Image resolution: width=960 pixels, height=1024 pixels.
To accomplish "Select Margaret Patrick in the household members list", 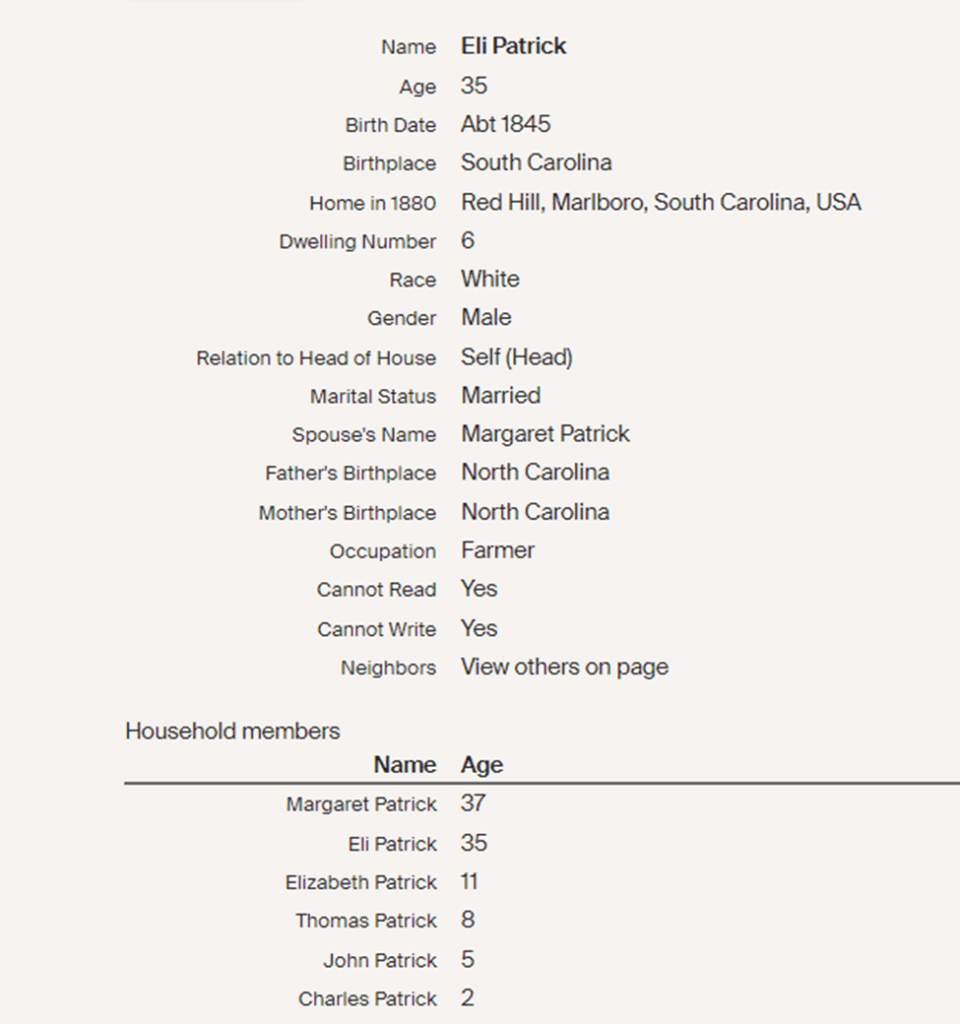I will tap(361, 804).
